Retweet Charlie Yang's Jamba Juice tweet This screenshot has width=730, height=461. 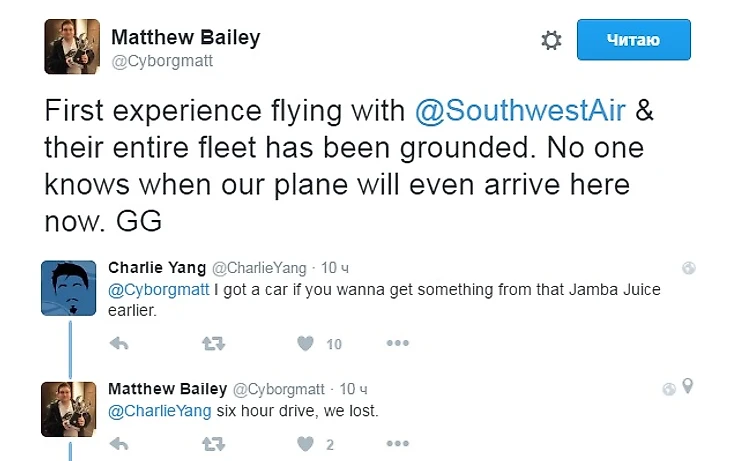[x=213, y=344]
